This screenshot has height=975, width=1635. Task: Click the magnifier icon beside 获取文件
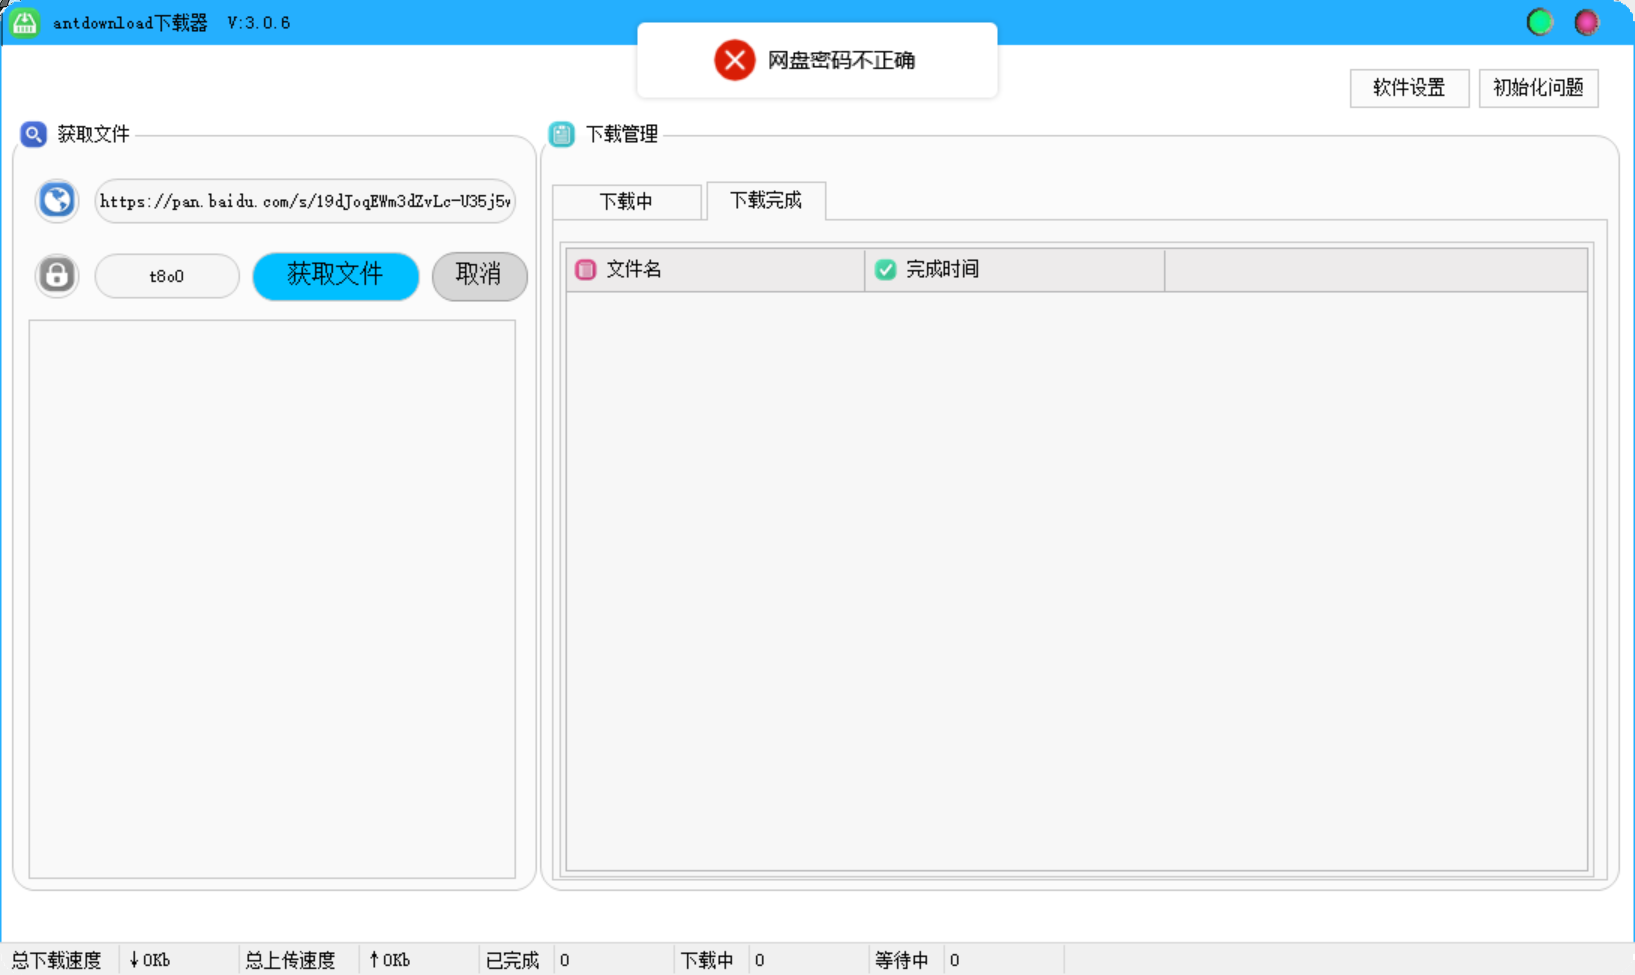pos(33,134)
